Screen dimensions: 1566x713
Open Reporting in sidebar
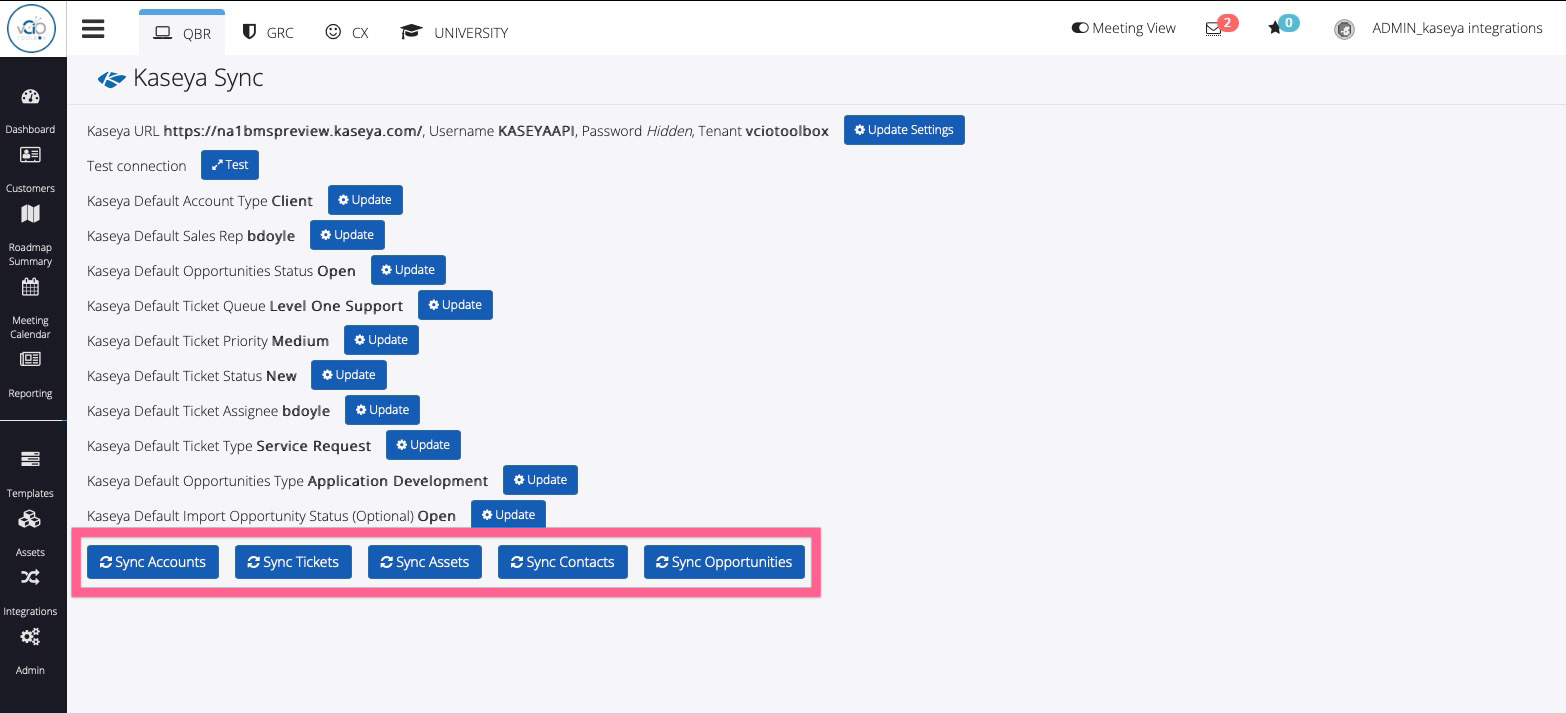click(x=30, y=375)
